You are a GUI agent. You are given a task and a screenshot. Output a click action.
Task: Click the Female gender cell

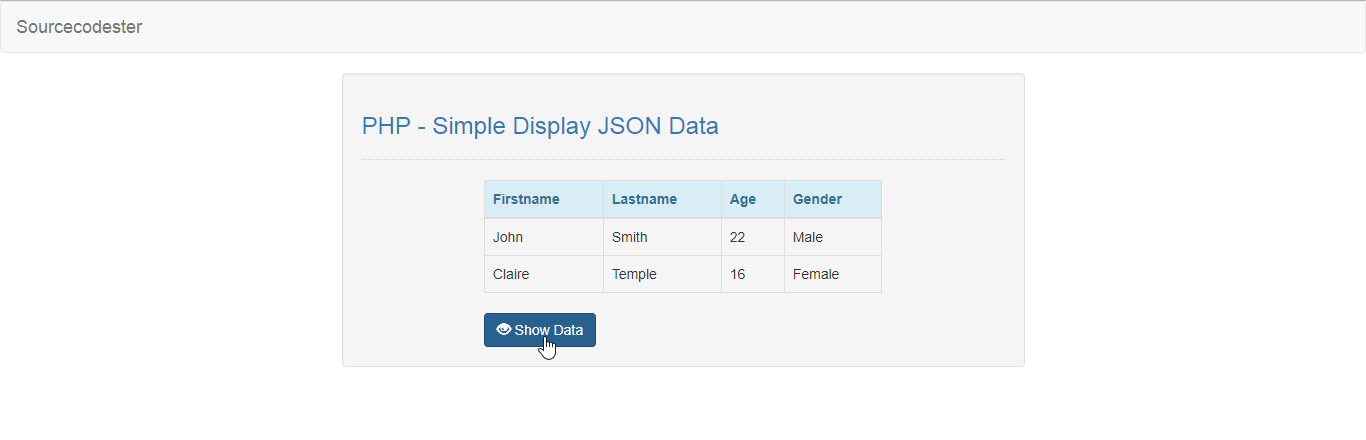point(816,274)
